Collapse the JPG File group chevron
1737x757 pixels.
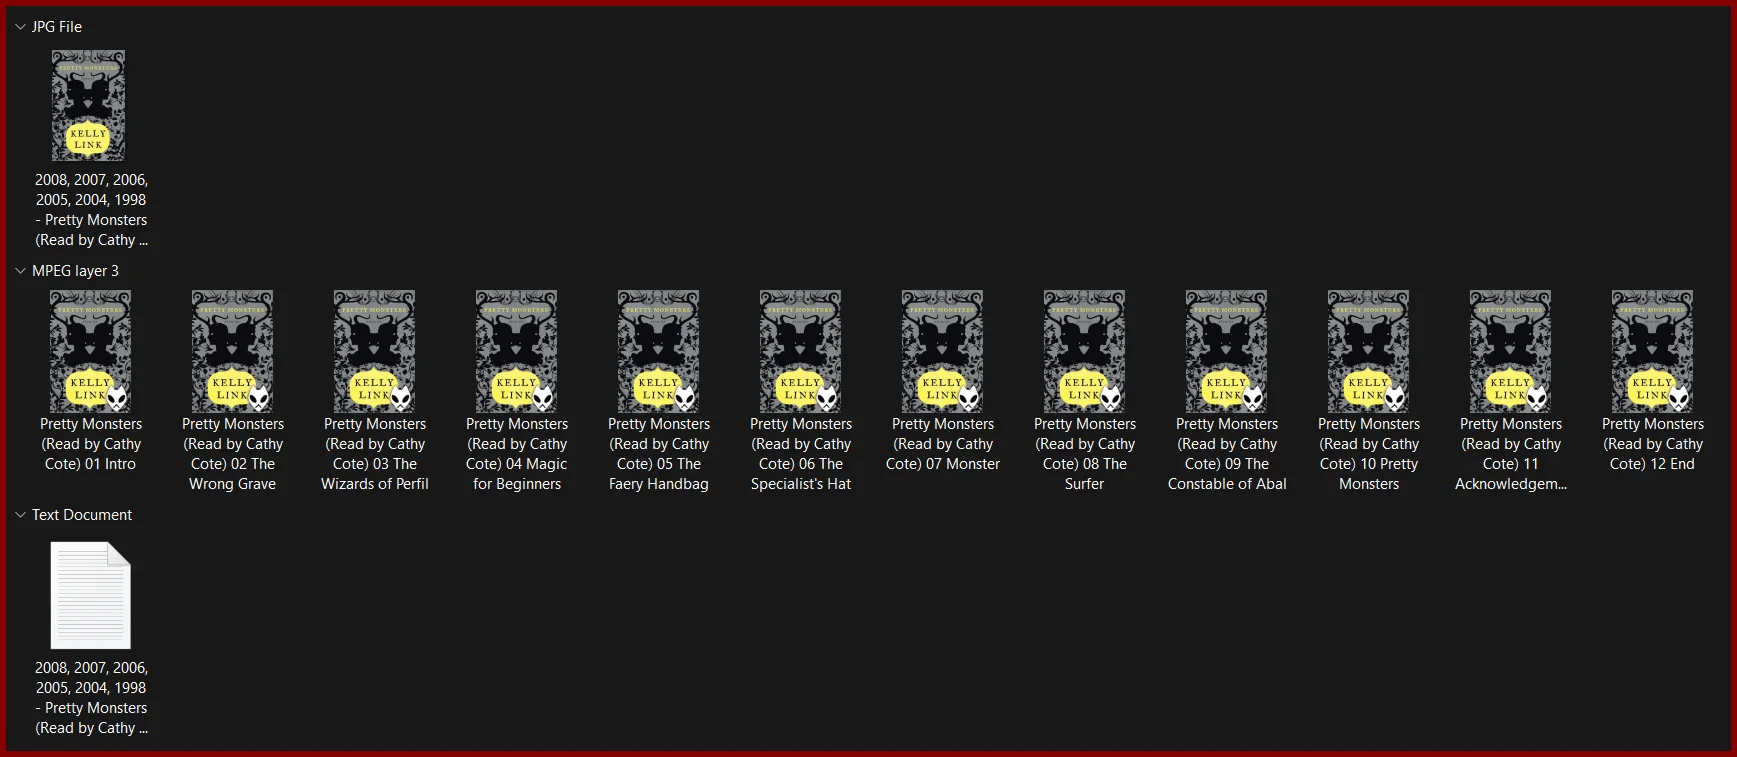(20, 27)
